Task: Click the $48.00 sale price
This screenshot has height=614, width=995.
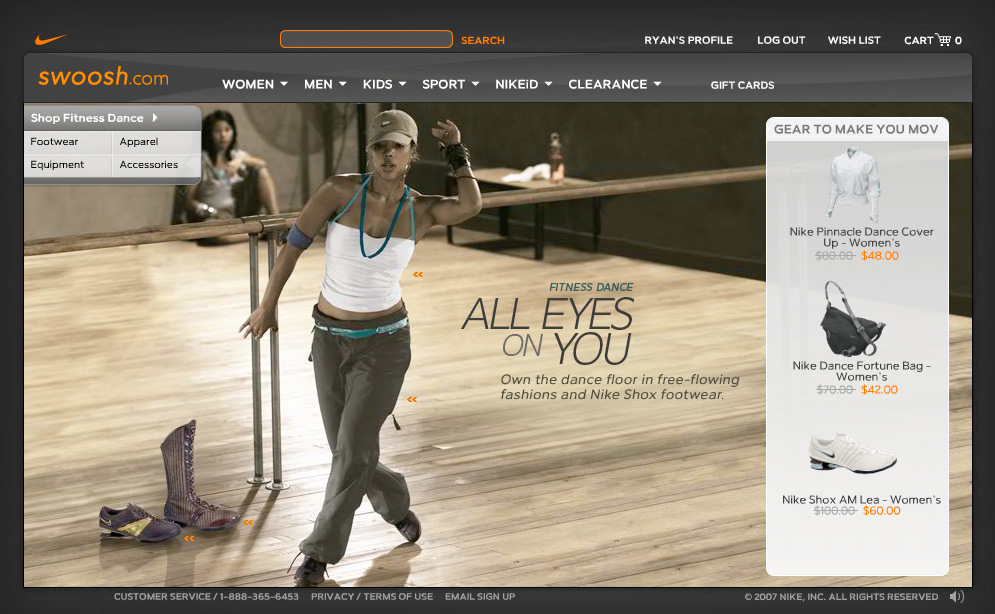Action: tap(880, 256)
